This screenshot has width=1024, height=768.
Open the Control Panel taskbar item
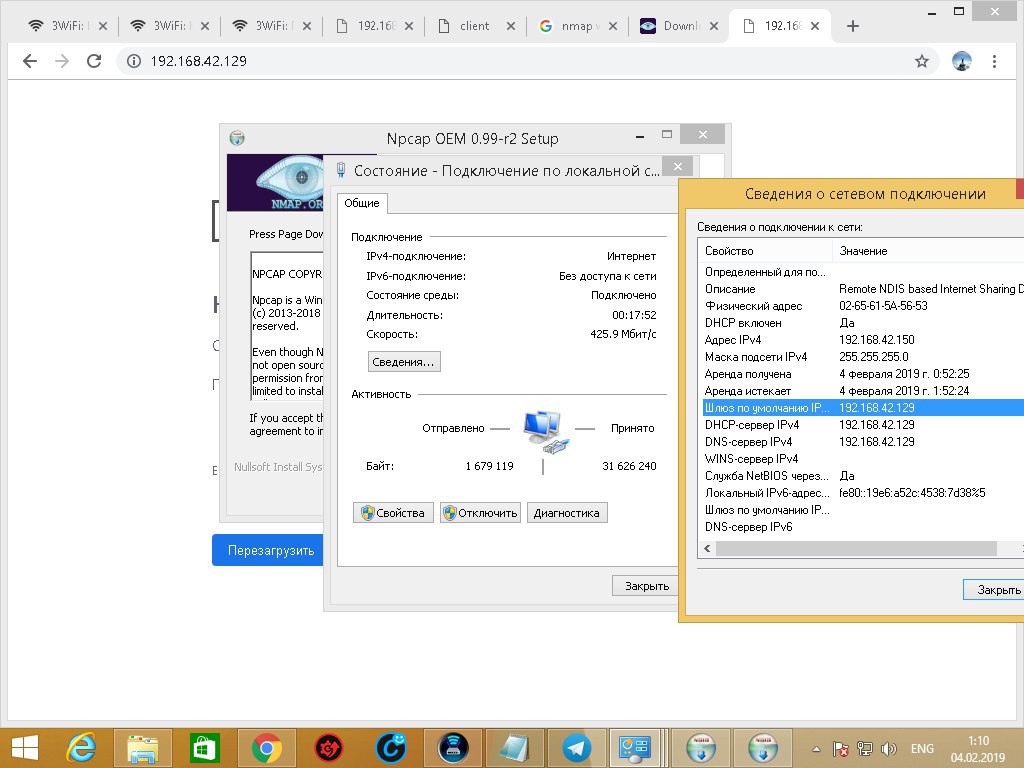coord(635,748)
